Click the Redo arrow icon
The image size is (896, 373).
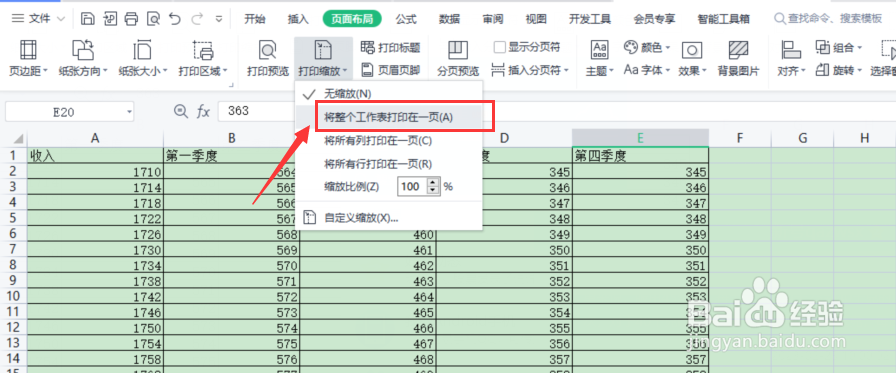tap(197, 19)
